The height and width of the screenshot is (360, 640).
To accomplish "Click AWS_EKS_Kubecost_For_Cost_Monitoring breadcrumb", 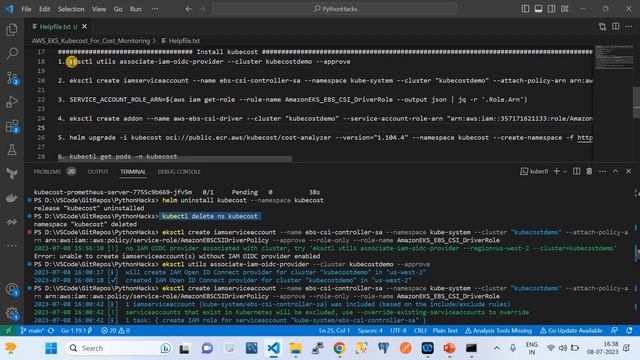I will coord(91,41).
